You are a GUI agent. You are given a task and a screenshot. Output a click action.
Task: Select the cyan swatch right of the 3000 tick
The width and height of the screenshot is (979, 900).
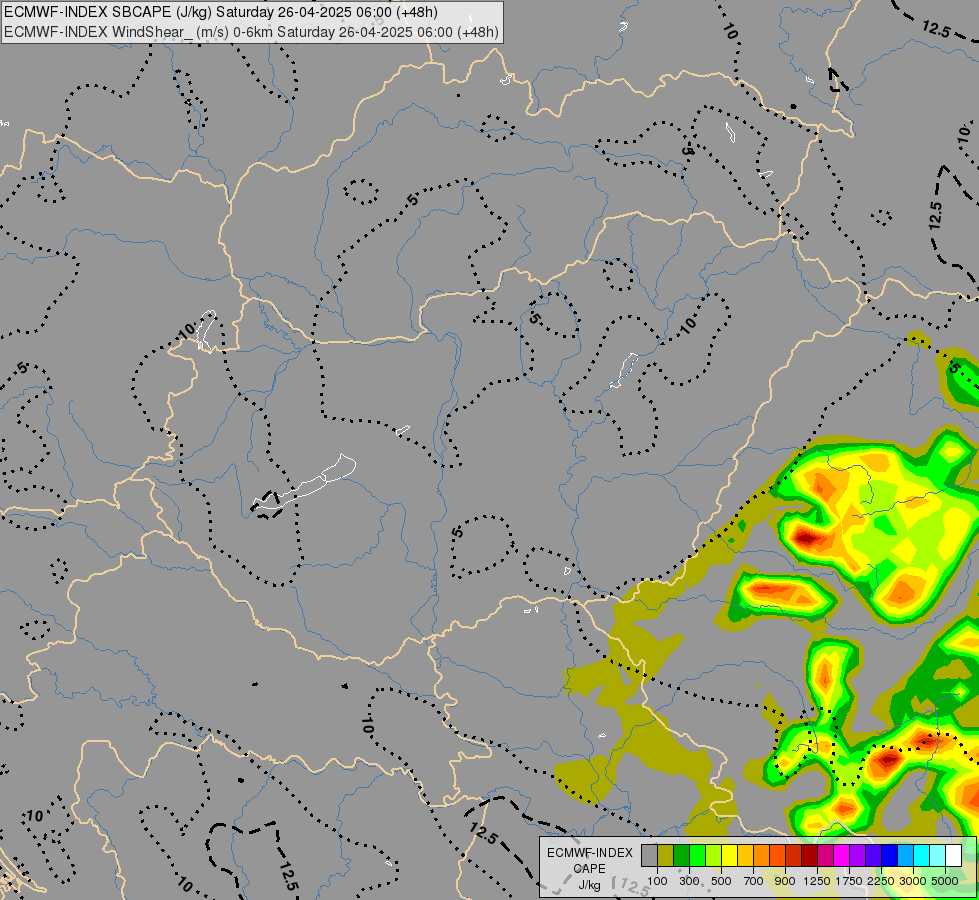922,856
